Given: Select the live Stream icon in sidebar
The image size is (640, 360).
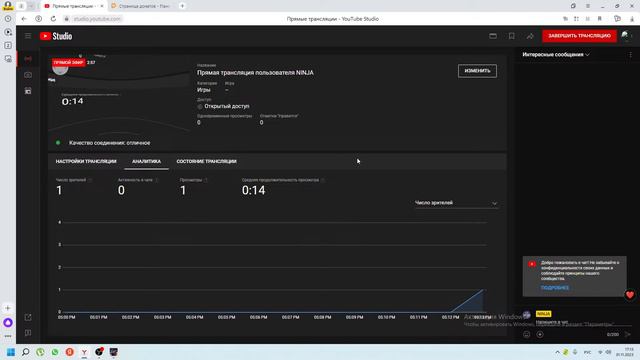Looking at the screenshot, I should pyautogui.click(x=28, y=60).
